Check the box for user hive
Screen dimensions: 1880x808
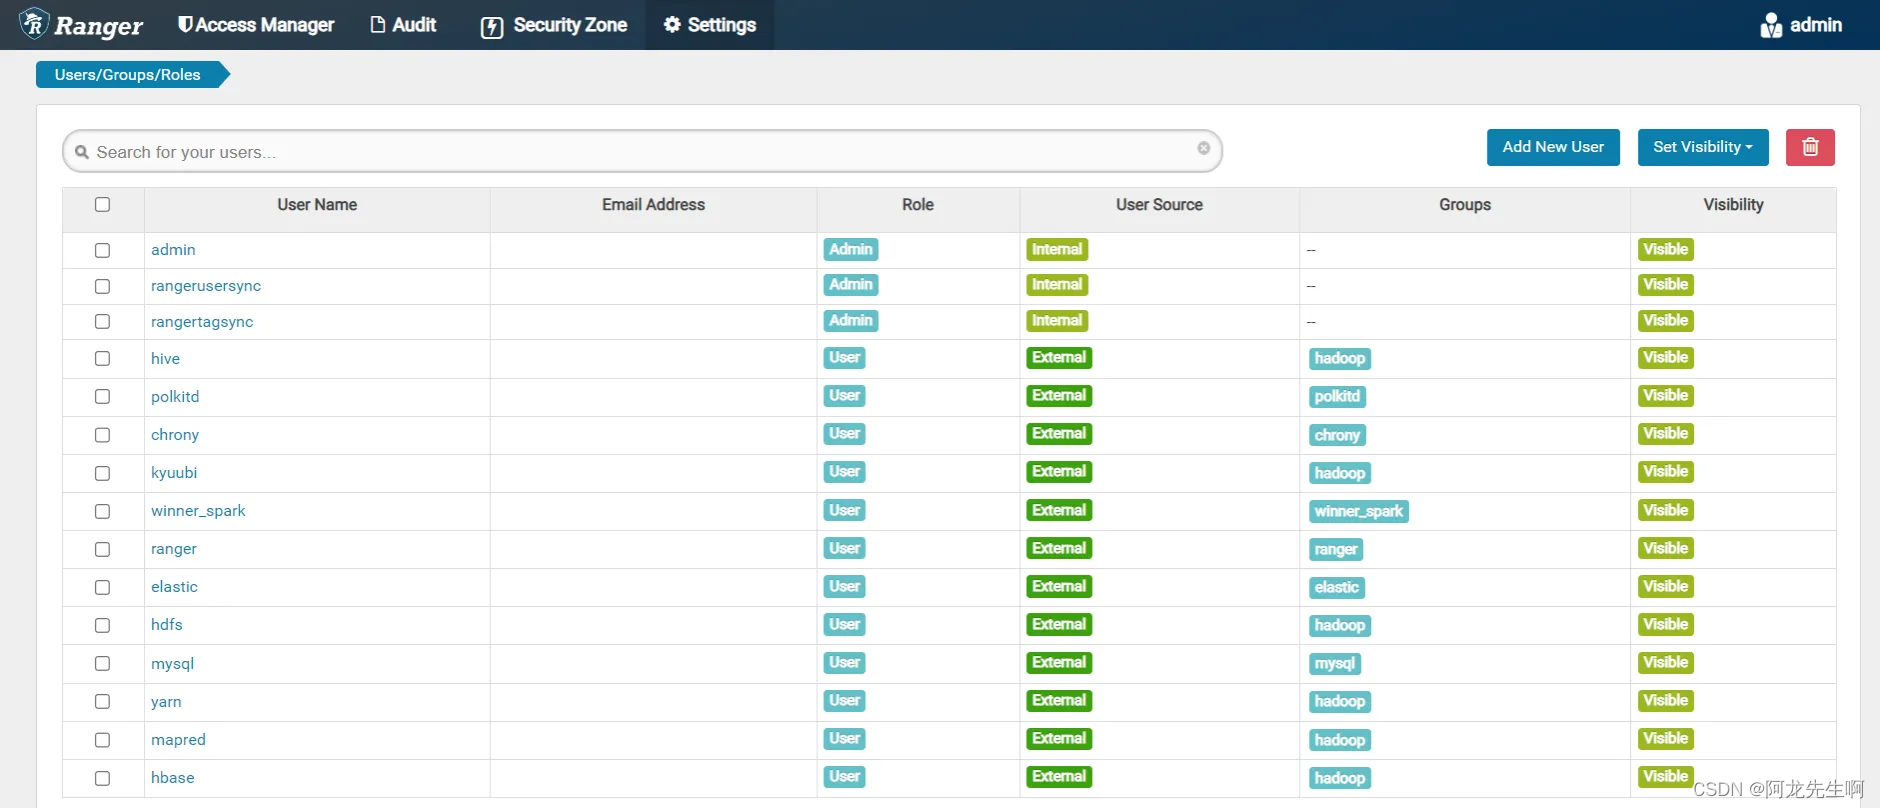pyautogui.click(x=102, y=358)
